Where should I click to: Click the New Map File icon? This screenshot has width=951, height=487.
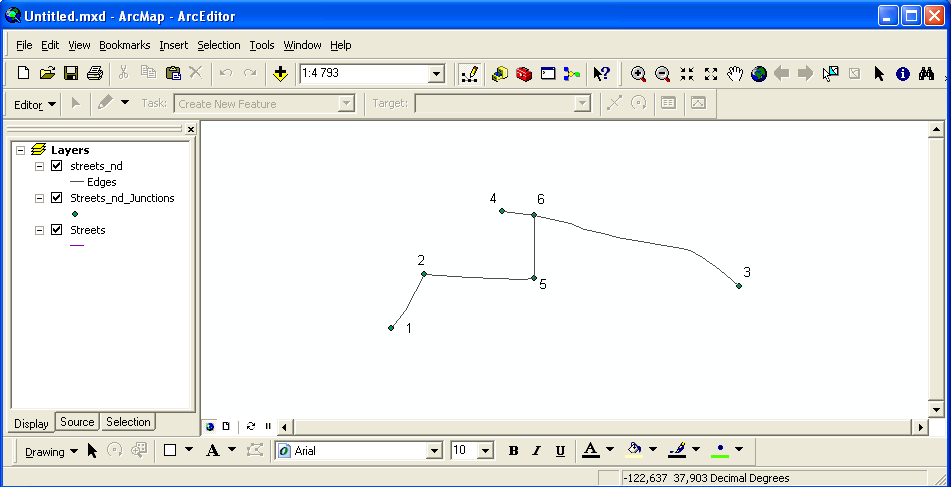tap(23, 73)
